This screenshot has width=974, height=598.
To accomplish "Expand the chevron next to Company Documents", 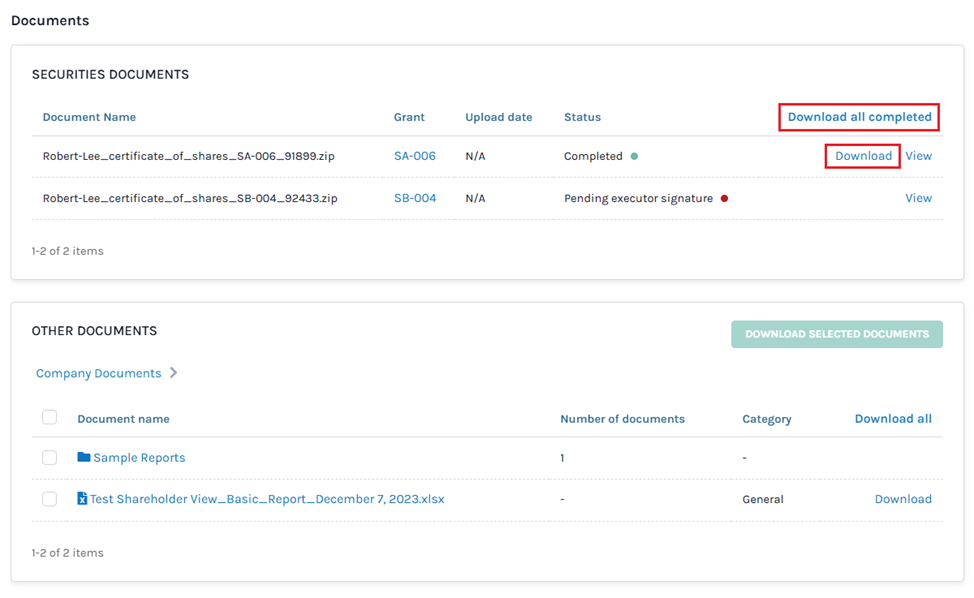I will 173,373.
